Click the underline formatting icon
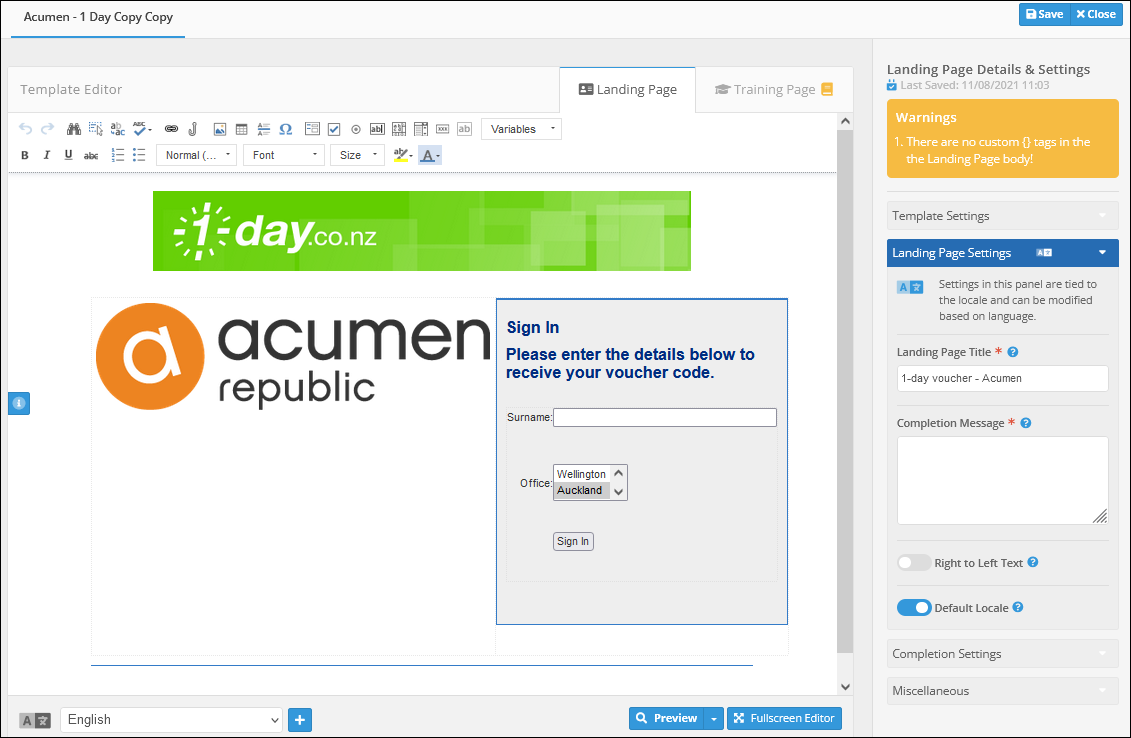Viewport: 1131px width, 738px height. (68, 155)
